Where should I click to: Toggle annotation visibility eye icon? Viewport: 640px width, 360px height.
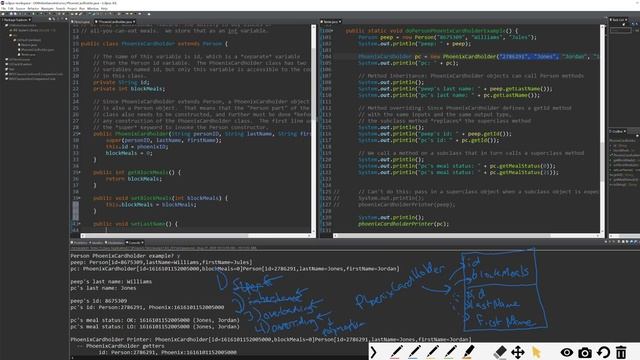(567, 352)
